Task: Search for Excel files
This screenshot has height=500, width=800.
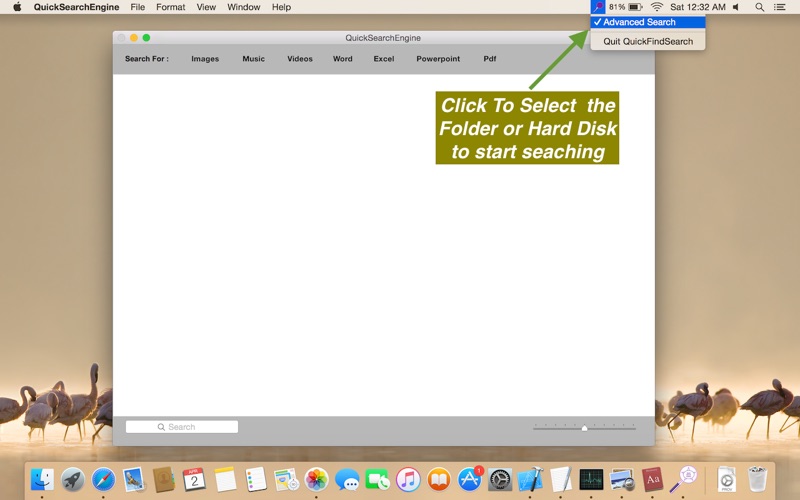Action: coord(384,59)
